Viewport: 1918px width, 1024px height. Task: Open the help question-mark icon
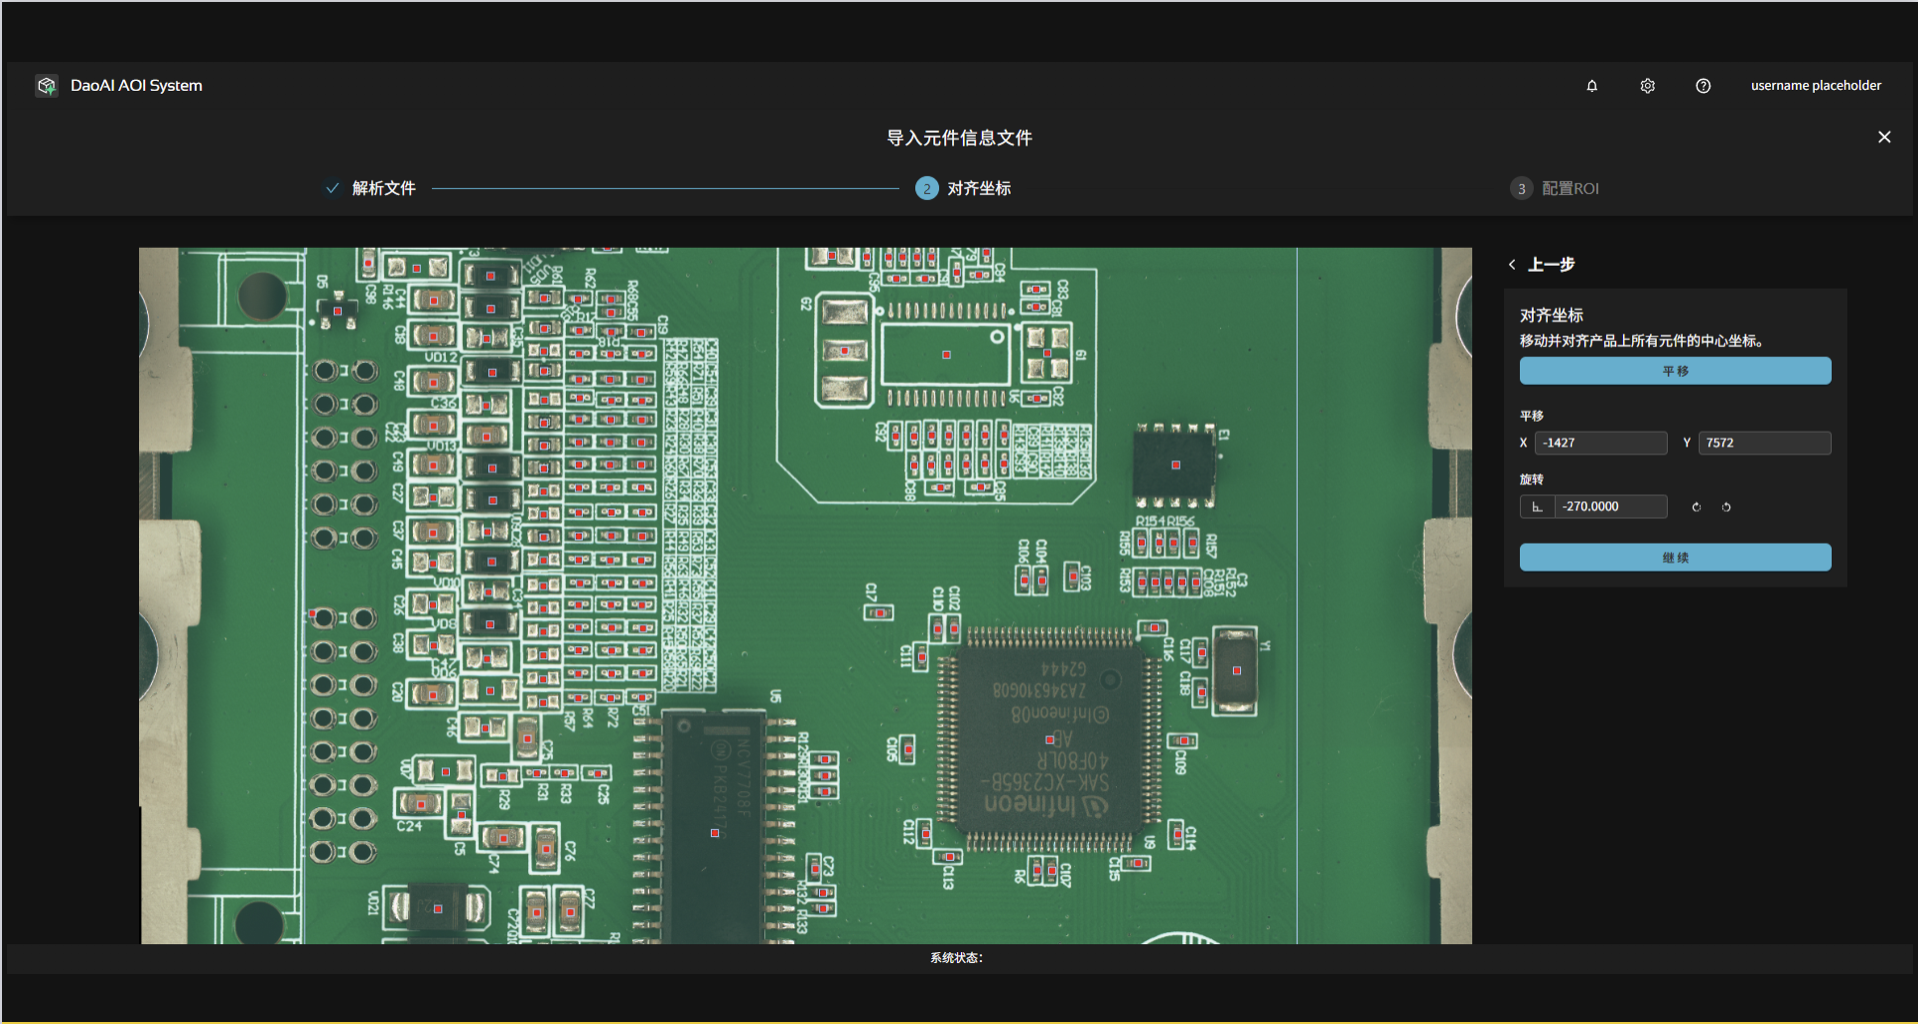pyautogui.click(x=1702, y=86)
